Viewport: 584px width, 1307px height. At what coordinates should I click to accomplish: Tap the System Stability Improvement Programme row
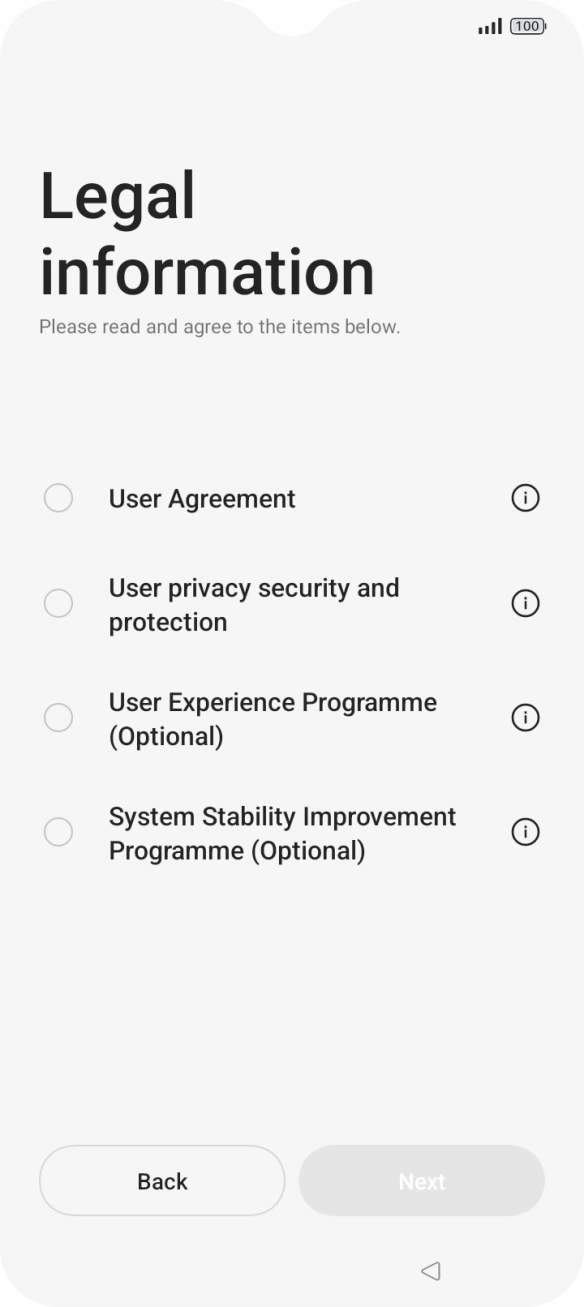click(281, 832)
